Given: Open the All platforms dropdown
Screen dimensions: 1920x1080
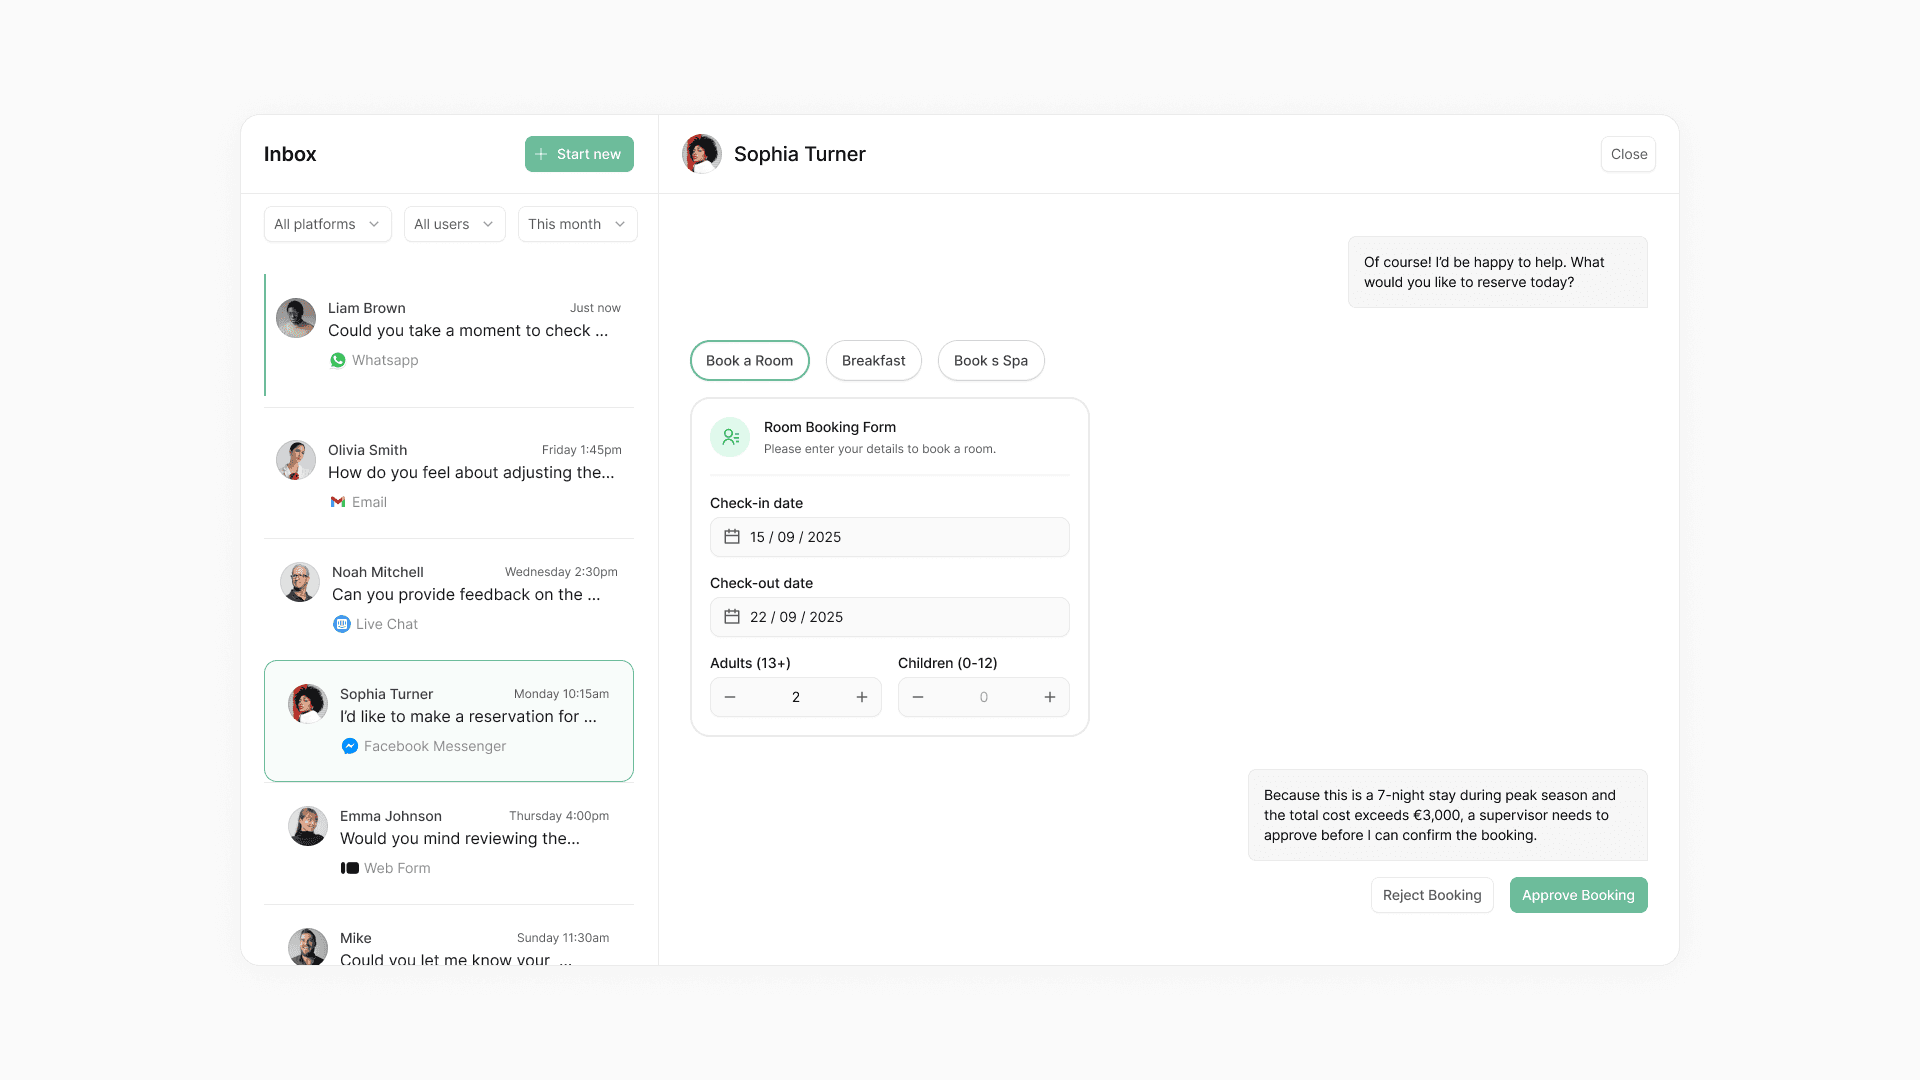Looking at the screenshot, I should tap(327, 224).
